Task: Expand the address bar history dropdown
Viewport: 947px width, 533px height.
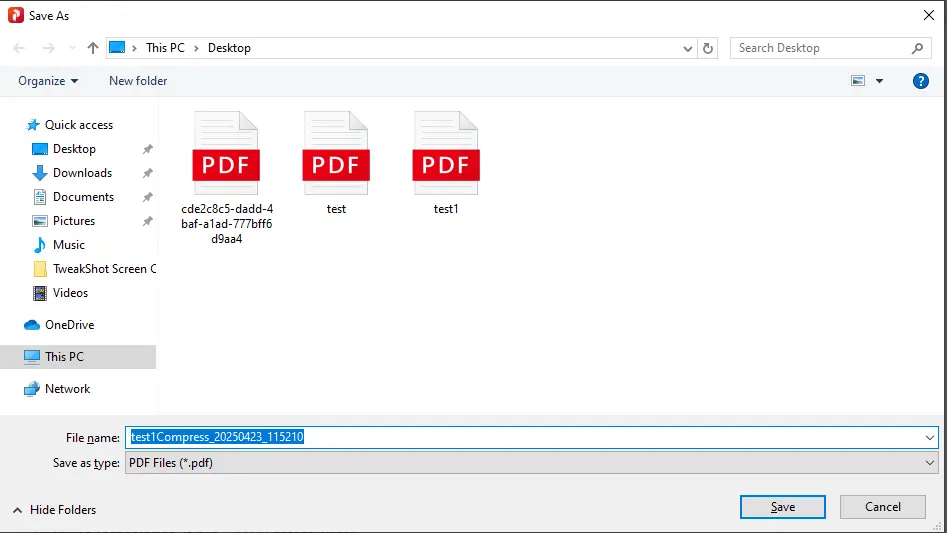Action: coord(687,48)
